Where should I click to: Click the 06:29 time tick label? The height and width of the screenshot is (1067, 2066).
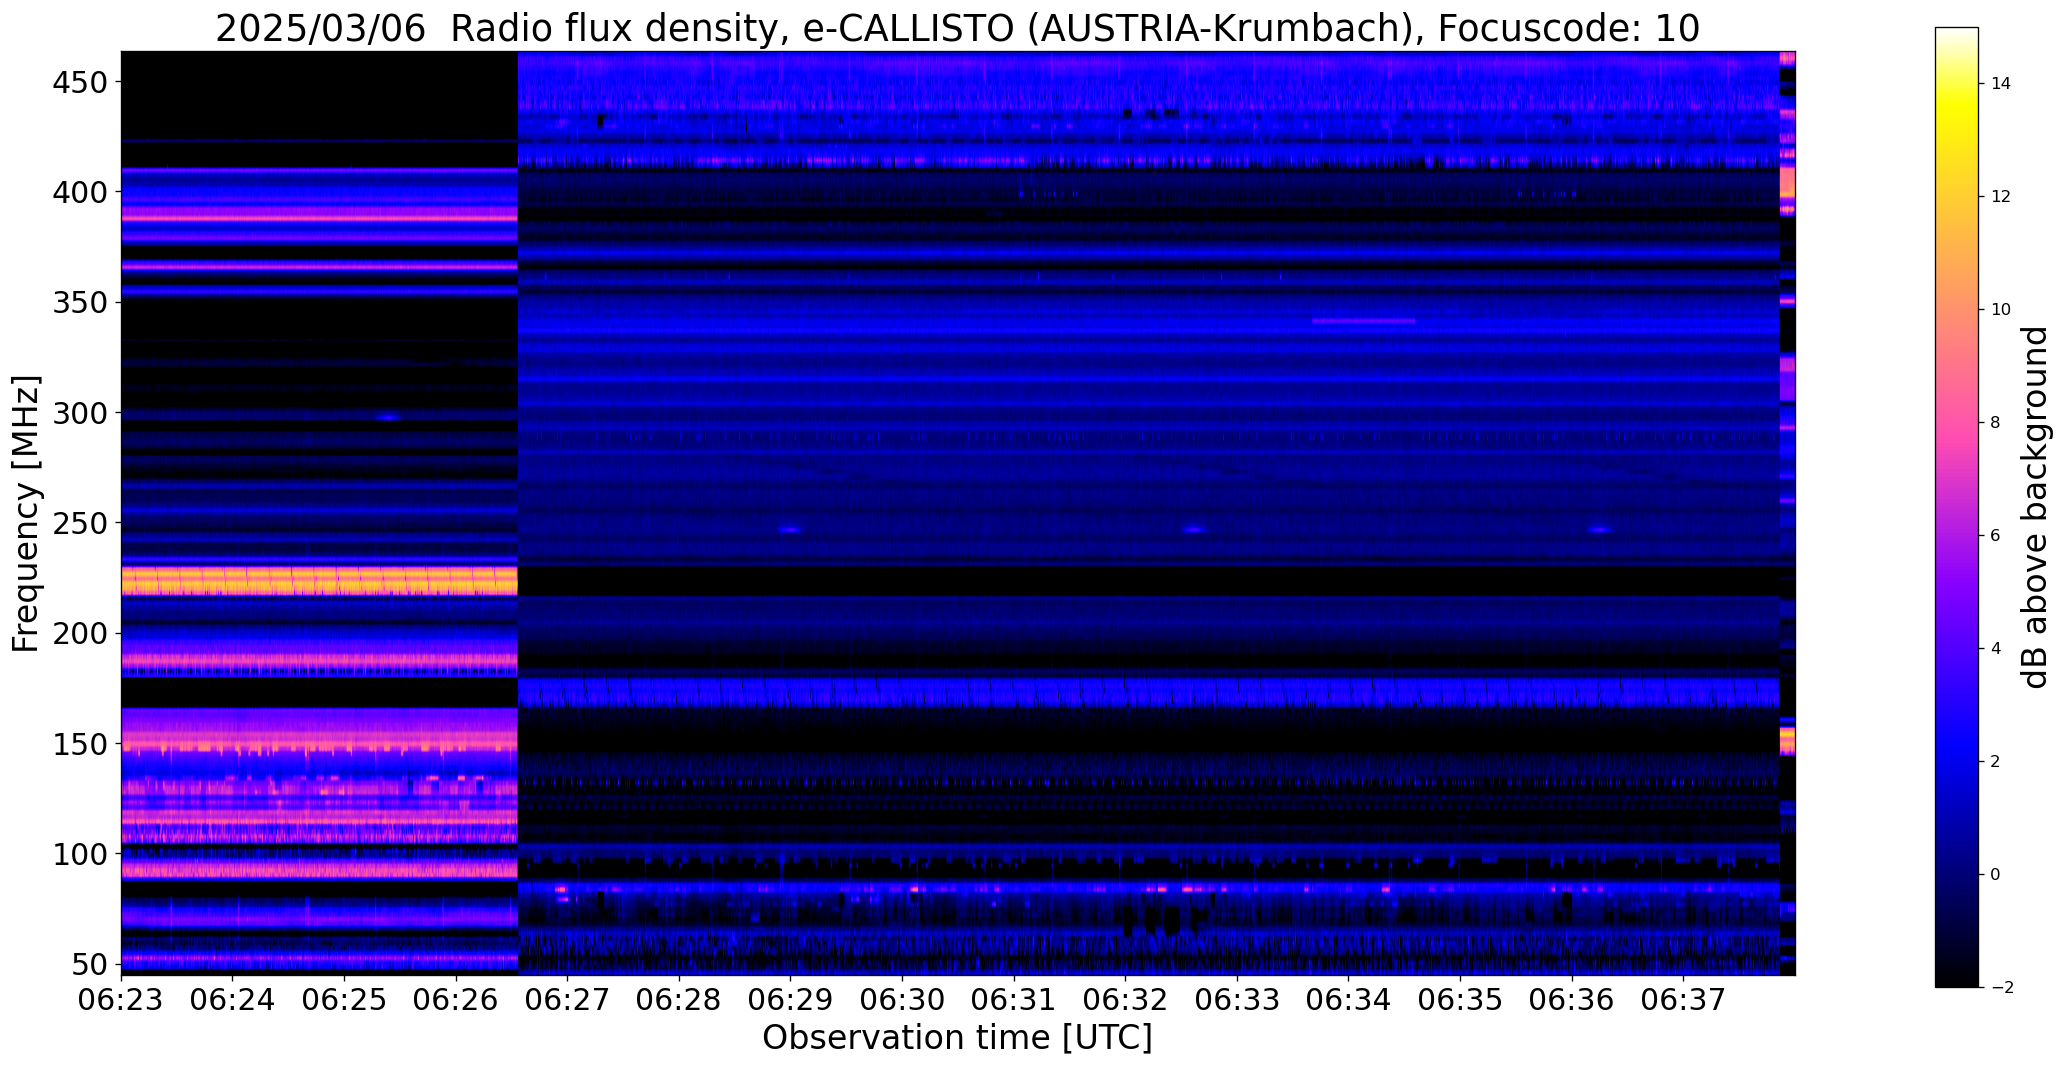[x=791, y=1000]
